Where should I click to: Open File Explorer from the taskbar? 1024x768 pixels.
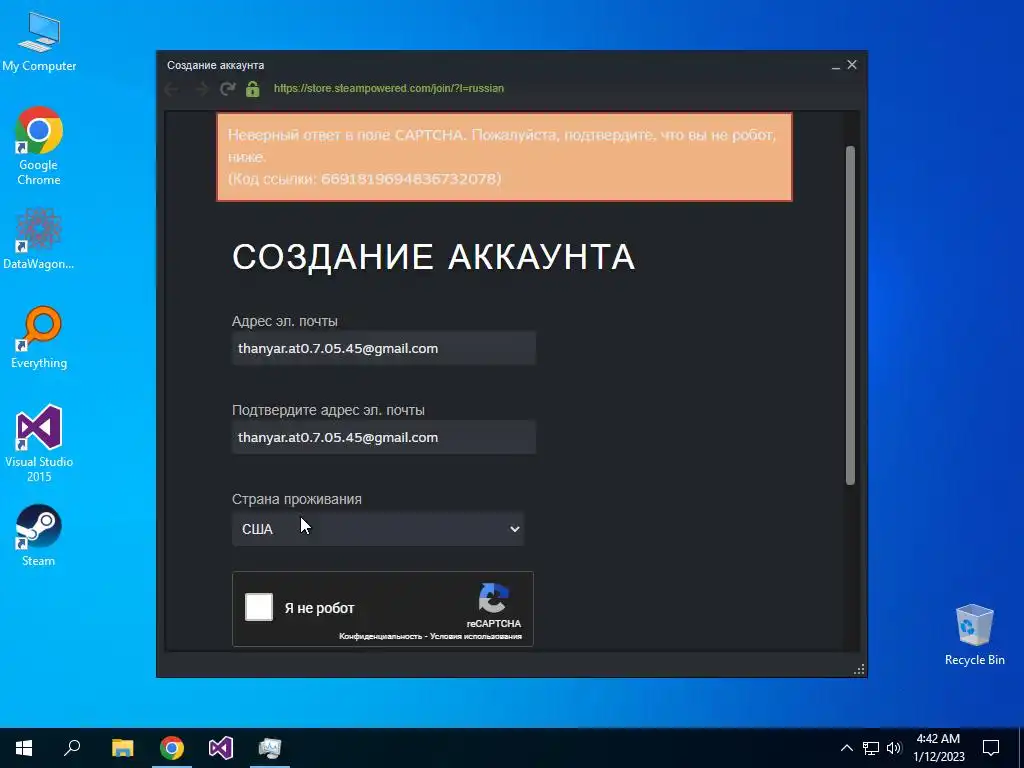click(122, 748)
